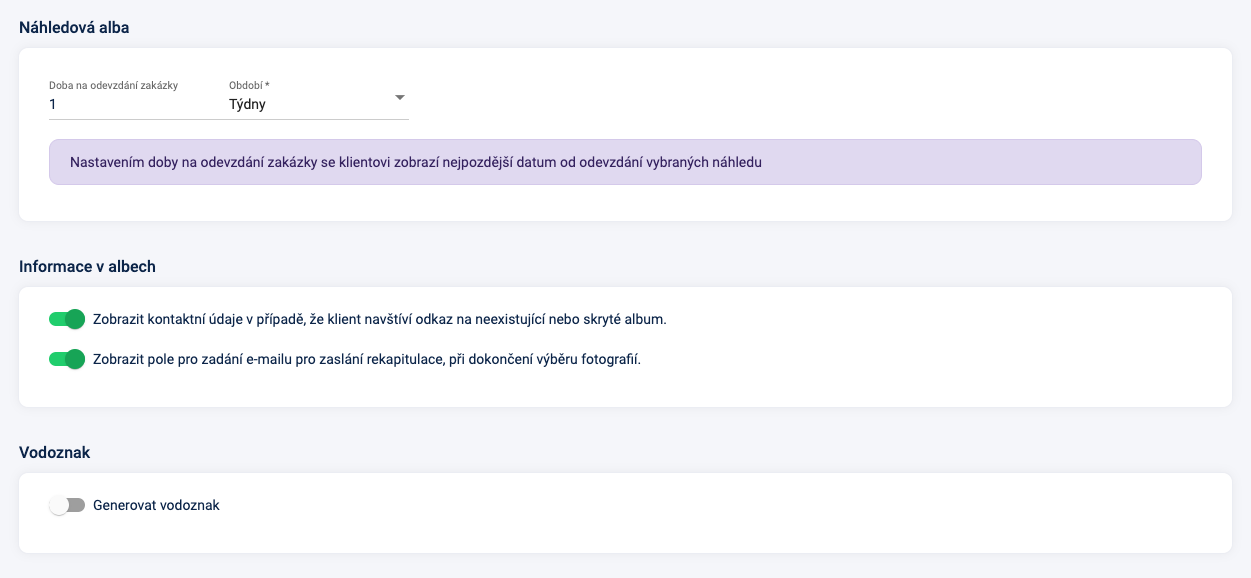Turn off the e-mail recap field toggle
The height and width of the screenshot is (578, 1251).
pyautogui.click(x=67, y=359)
